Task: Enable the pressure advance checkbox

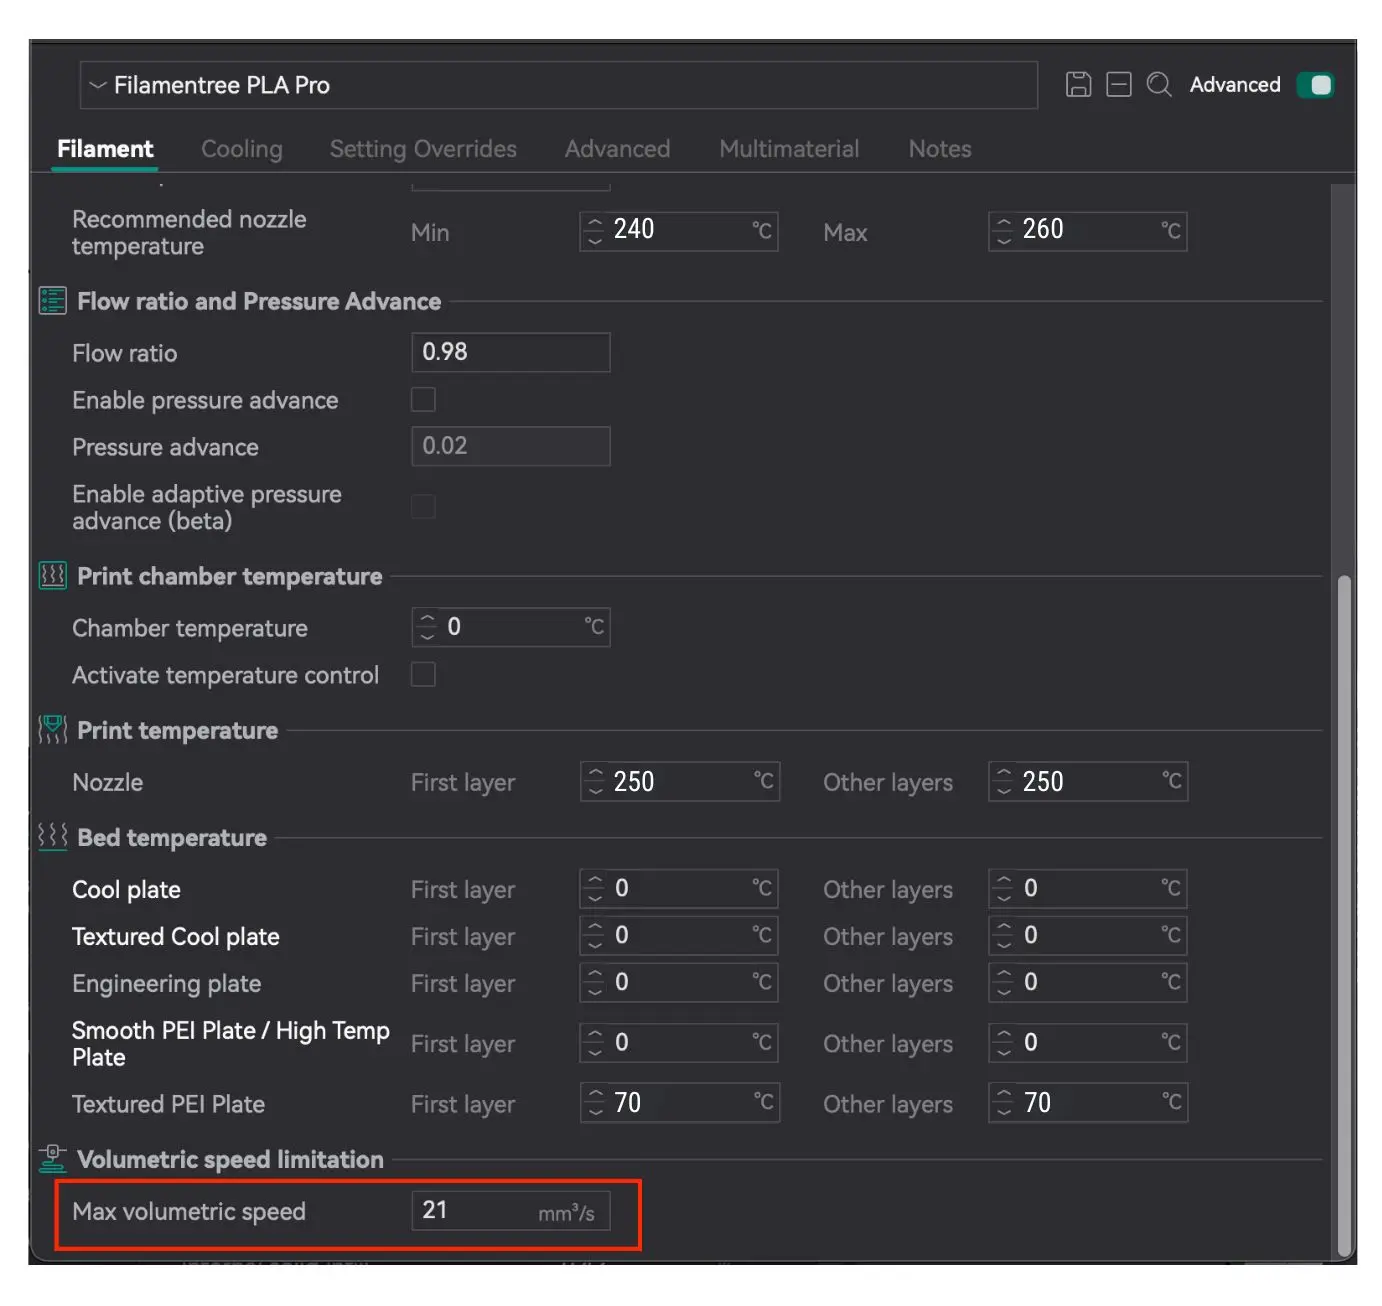Action: [423, 400]
